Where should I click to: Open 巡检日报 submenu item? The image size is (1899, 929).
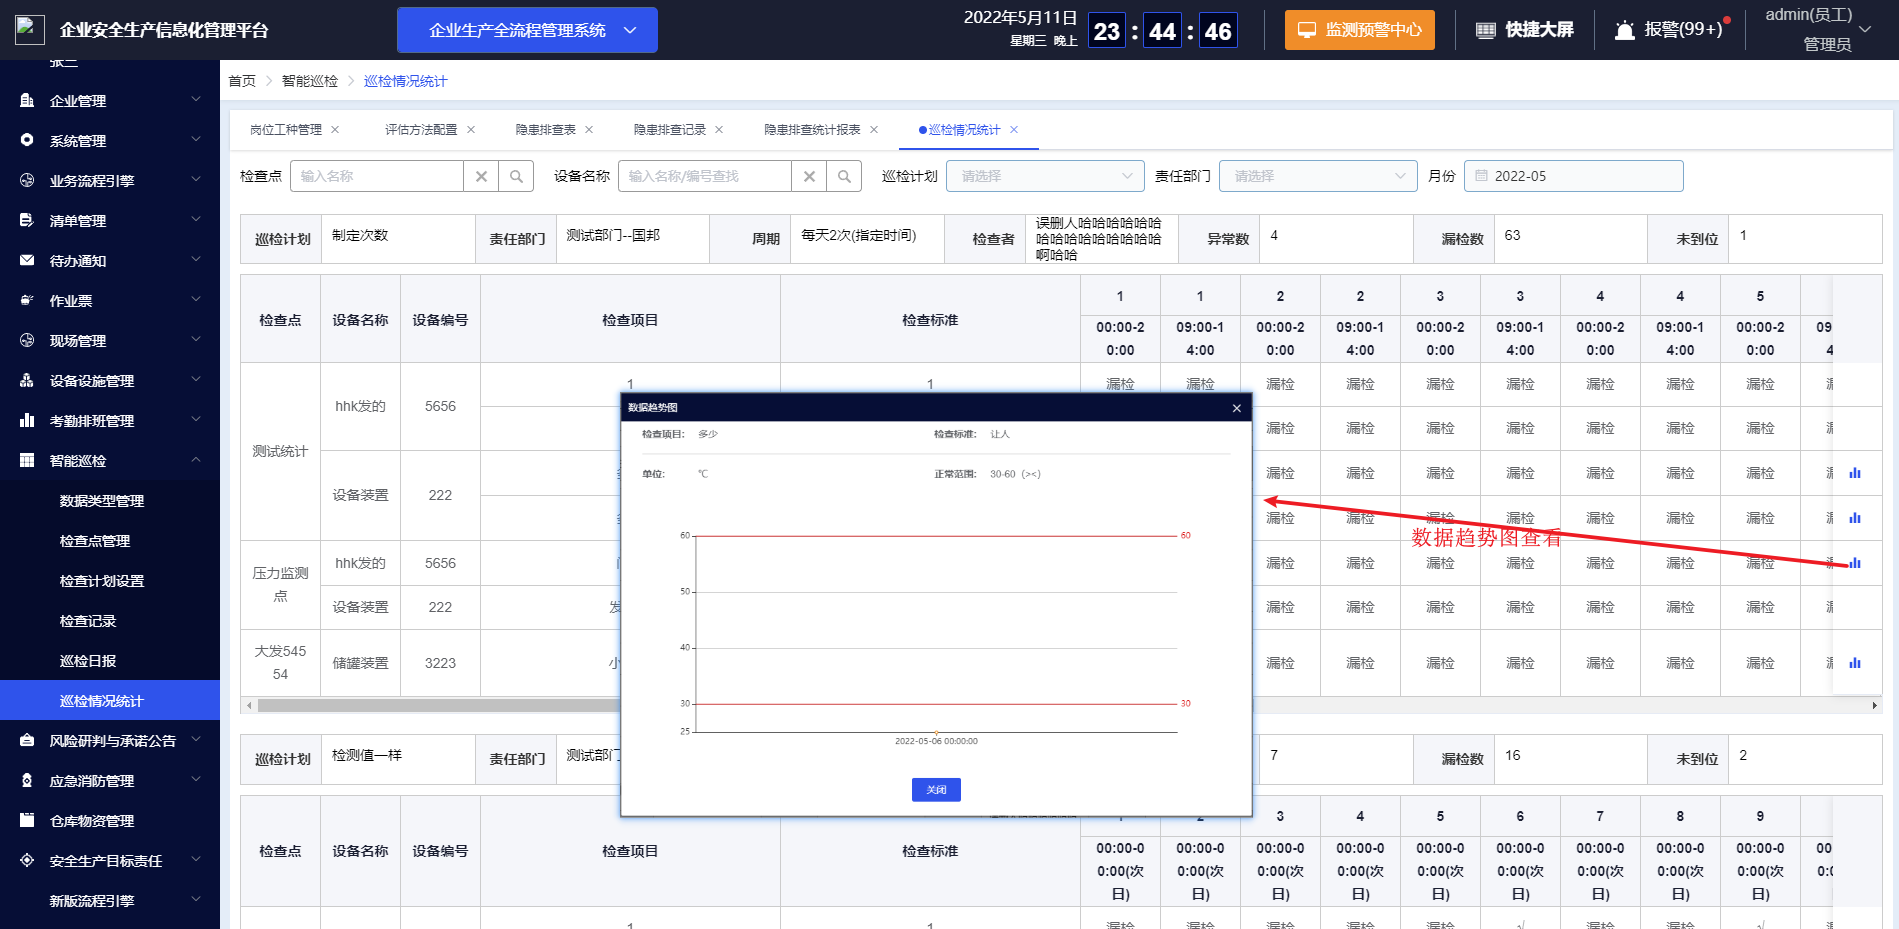pos(88,661)
